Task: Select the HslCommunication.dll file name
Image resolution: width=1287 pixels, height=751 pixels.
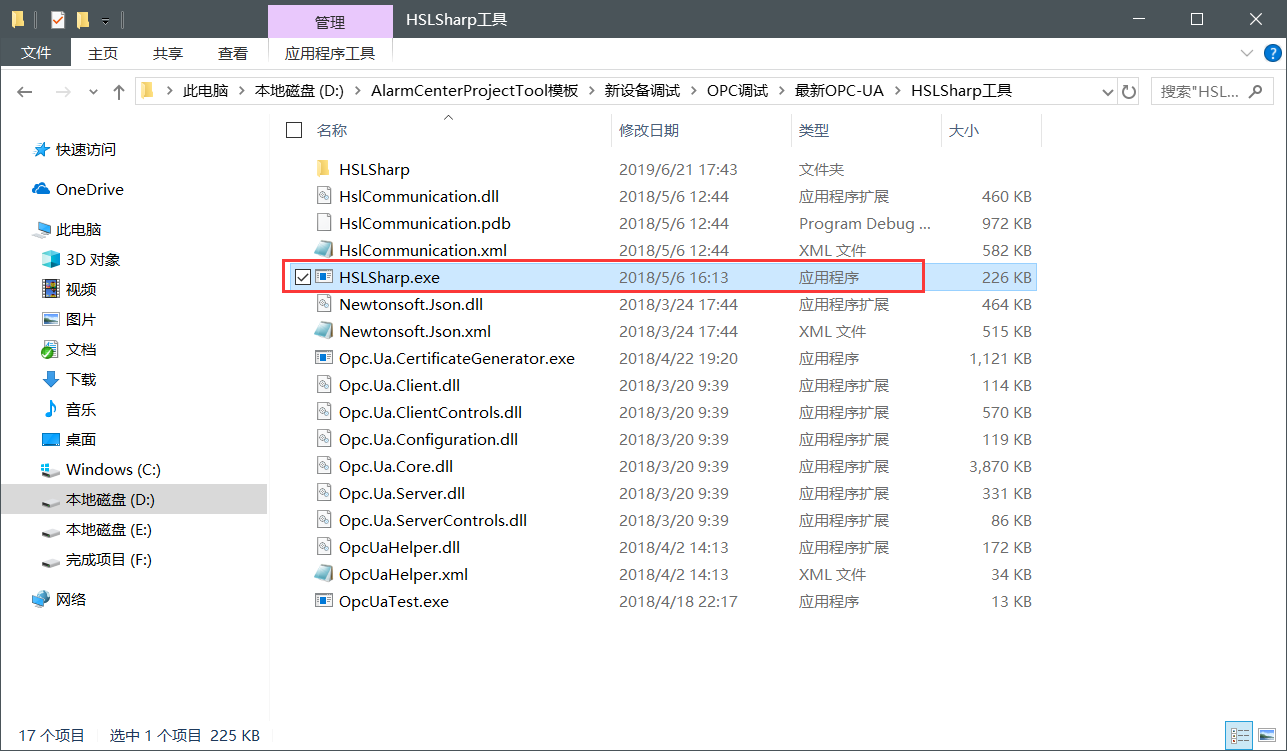Action: click(x=419, y=196)
